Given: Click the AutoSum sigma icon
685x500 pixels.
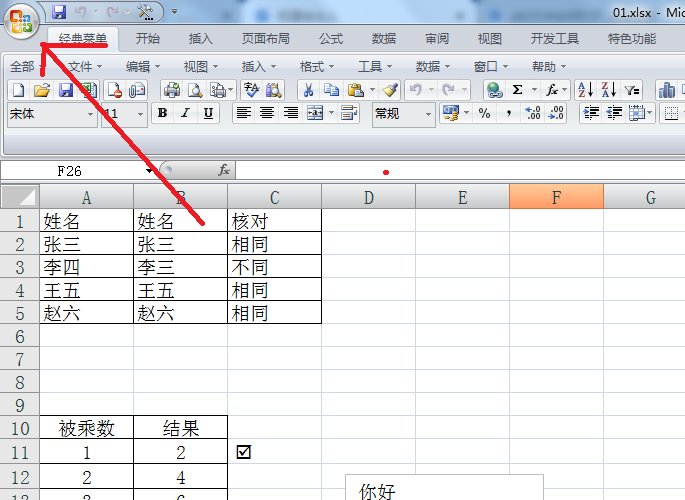Looking at the screenshot, I should (517, 90).
